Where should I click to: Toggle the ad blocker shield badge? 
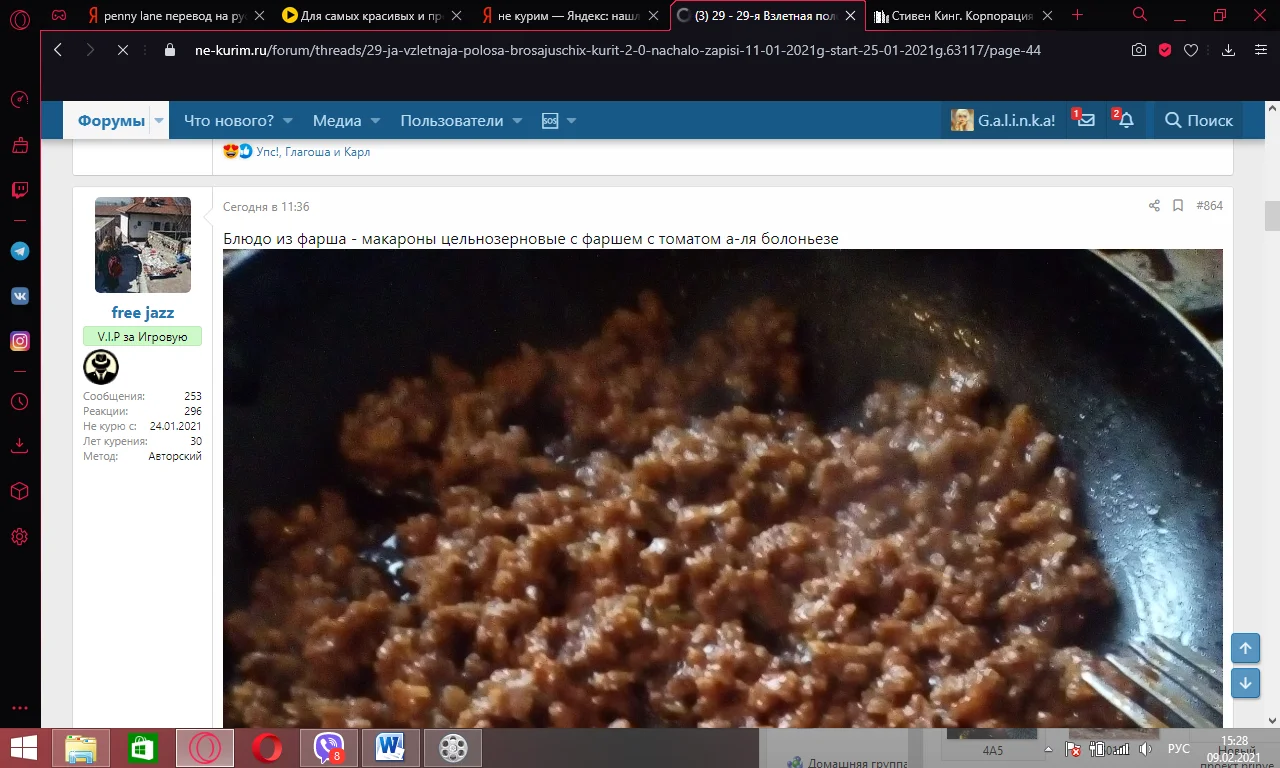click(1163, 48)
